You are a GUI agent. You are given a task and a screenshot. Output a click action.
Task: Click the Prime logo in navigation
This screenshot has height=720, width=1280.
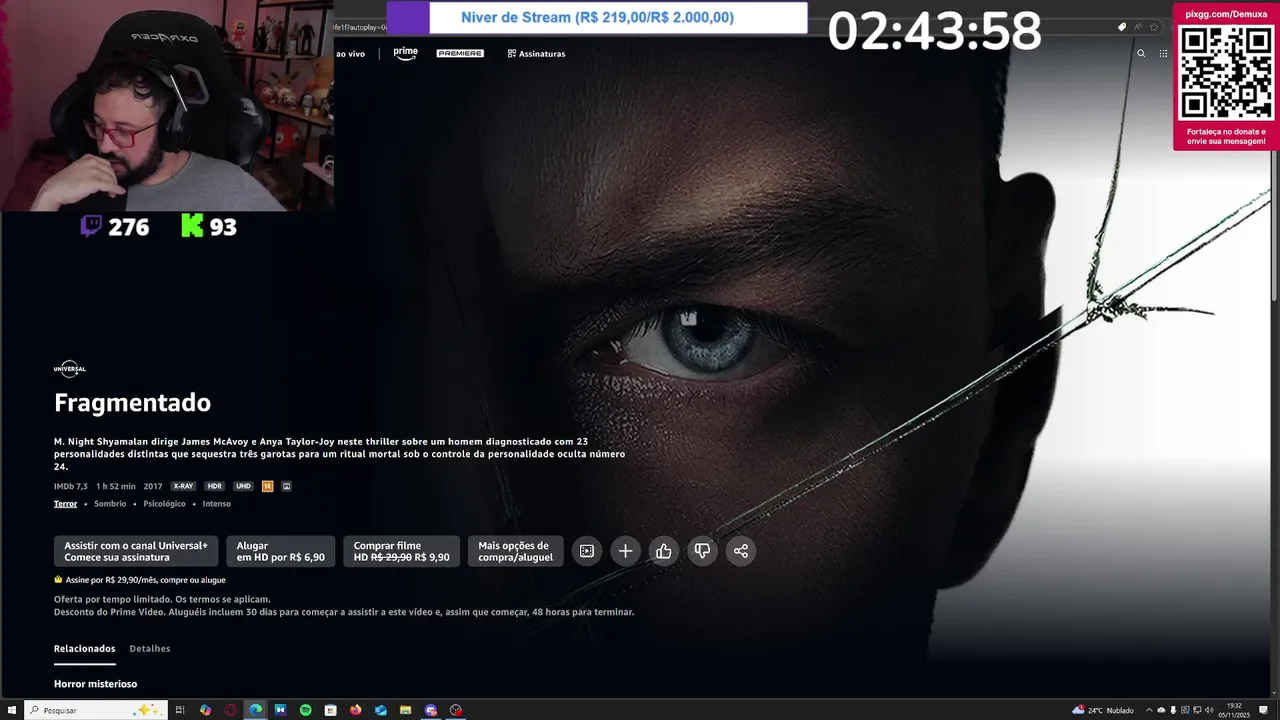(x=405, y=53)
